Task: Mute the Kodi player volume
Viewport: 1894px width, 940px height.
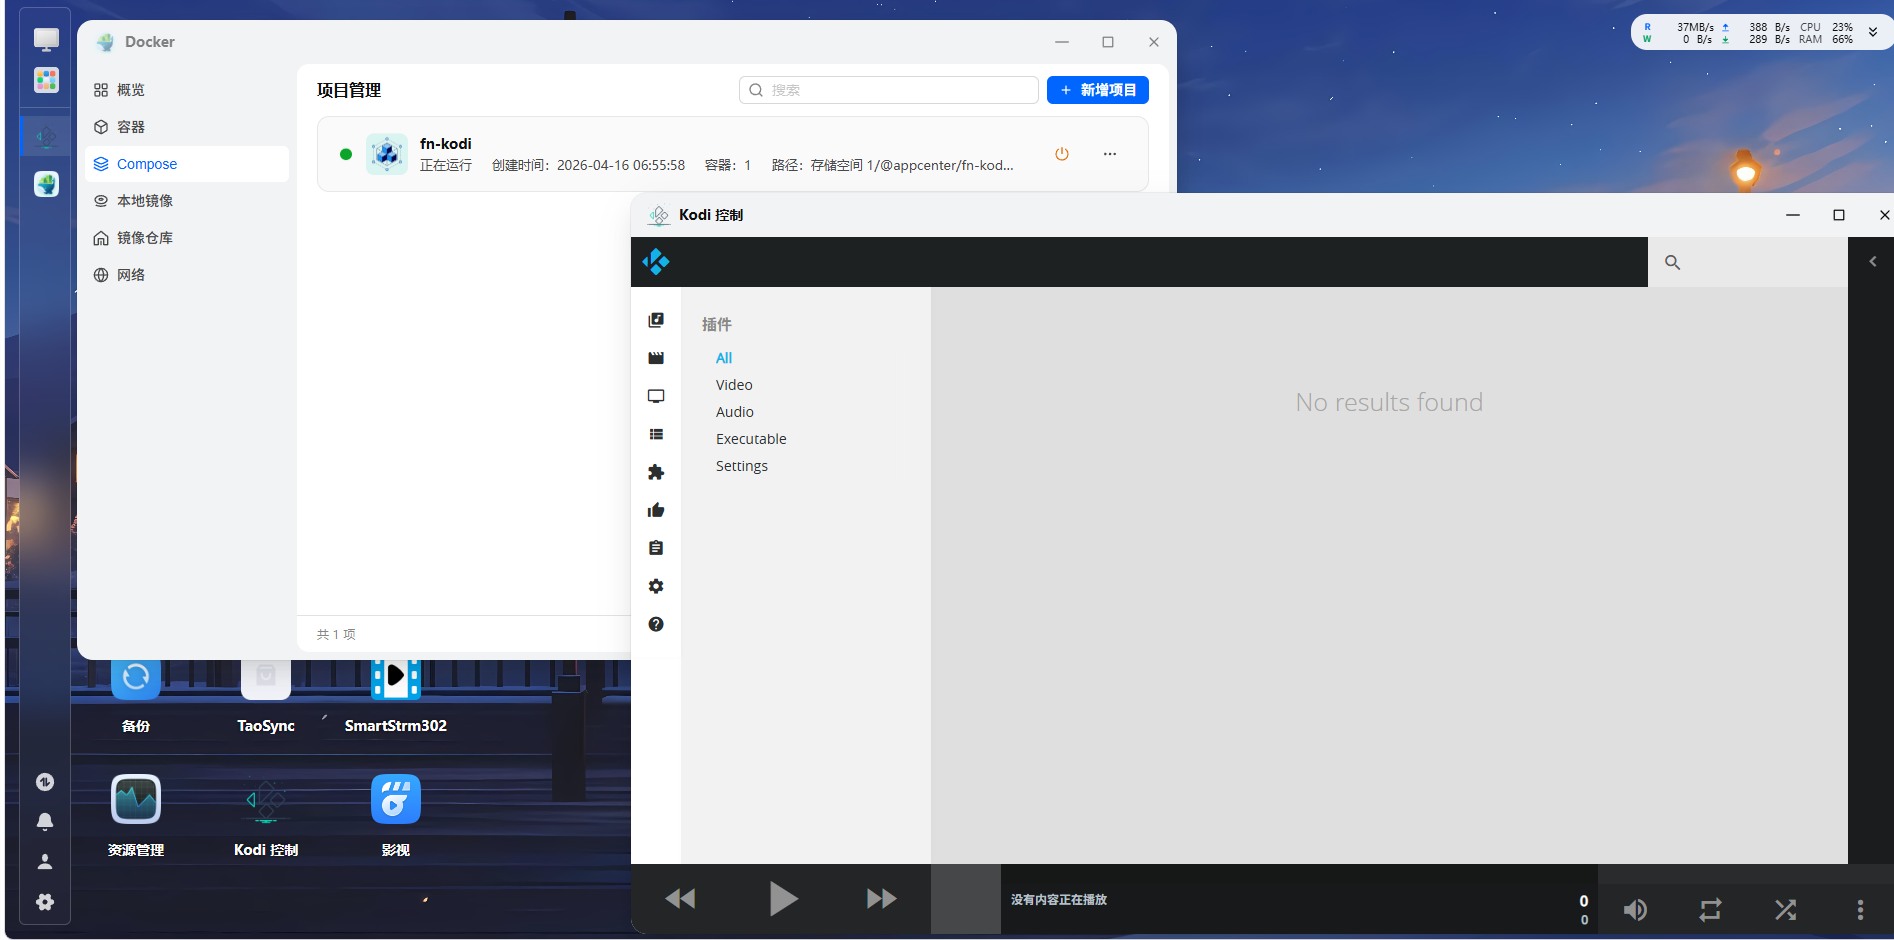Action: [1635, 909]
